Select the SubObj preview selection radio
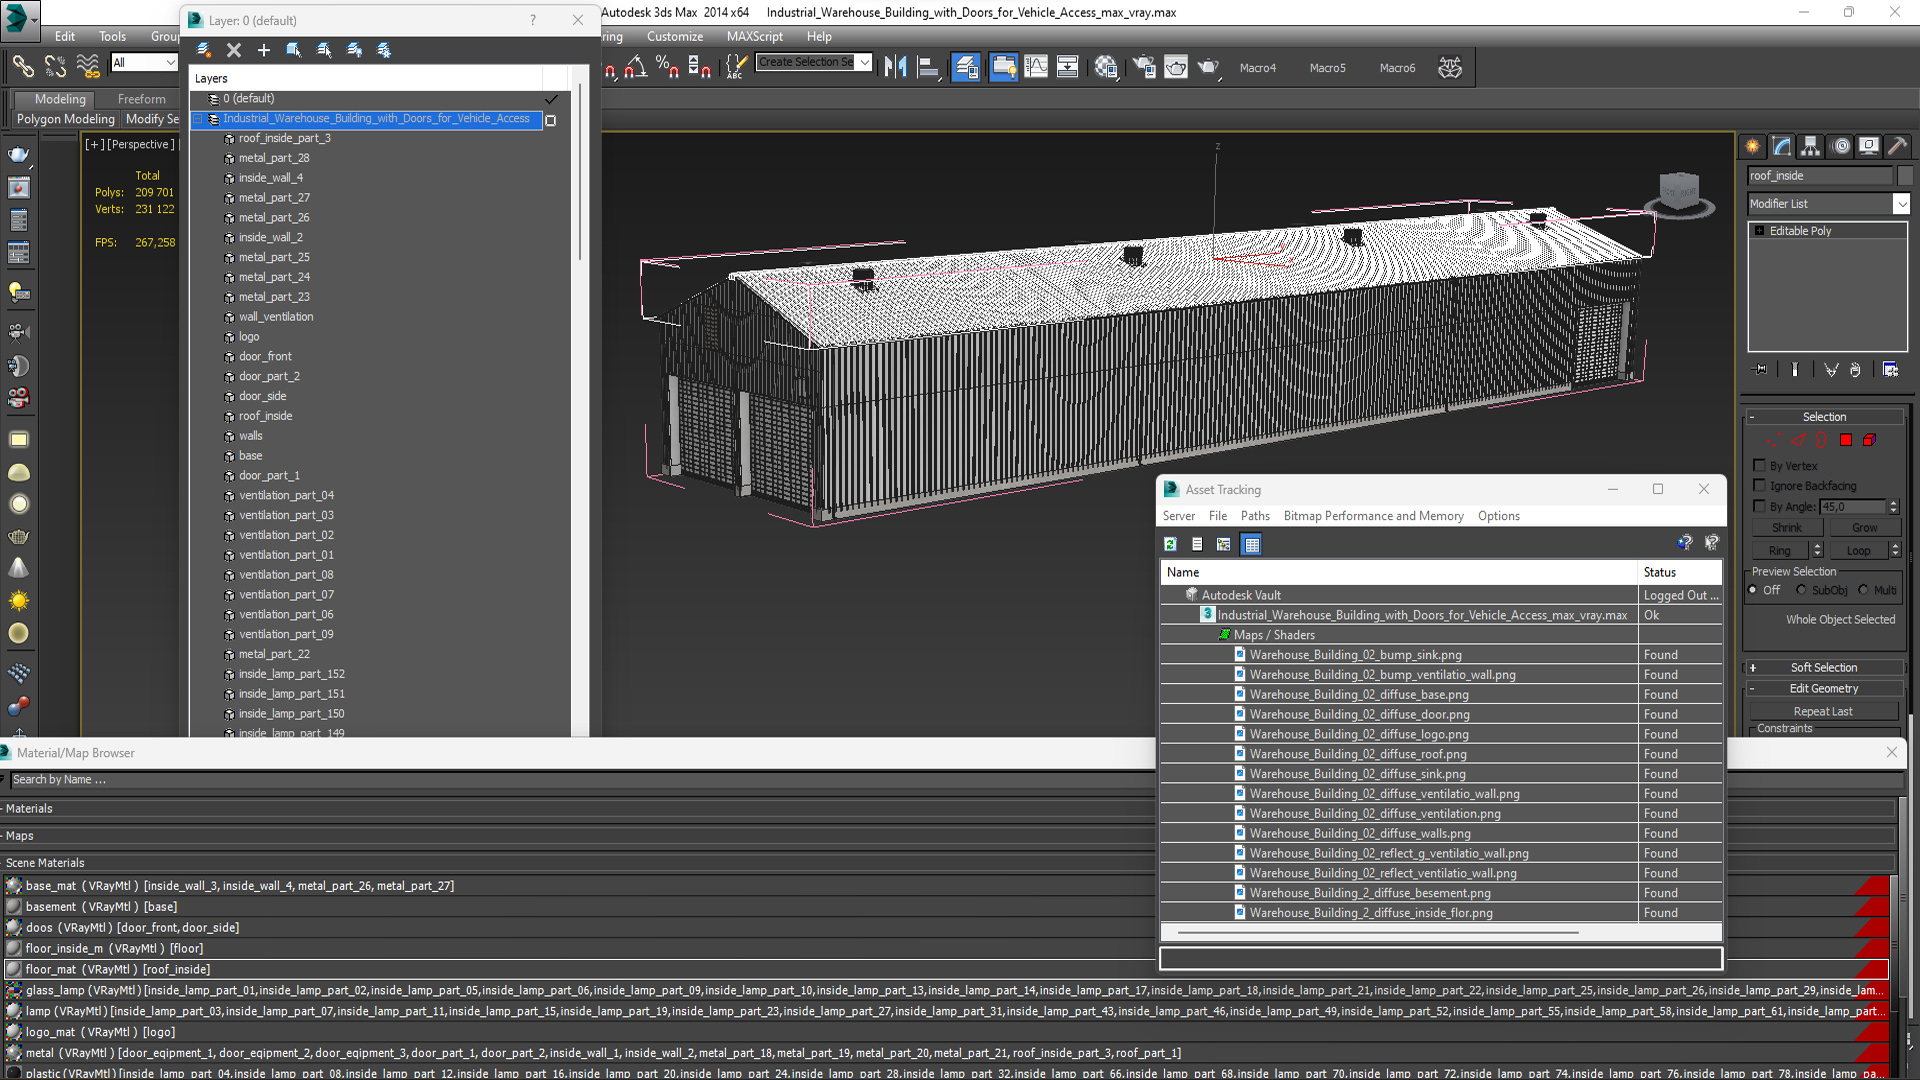This screenshot has width=1920, height=1080. [1801, 590]
